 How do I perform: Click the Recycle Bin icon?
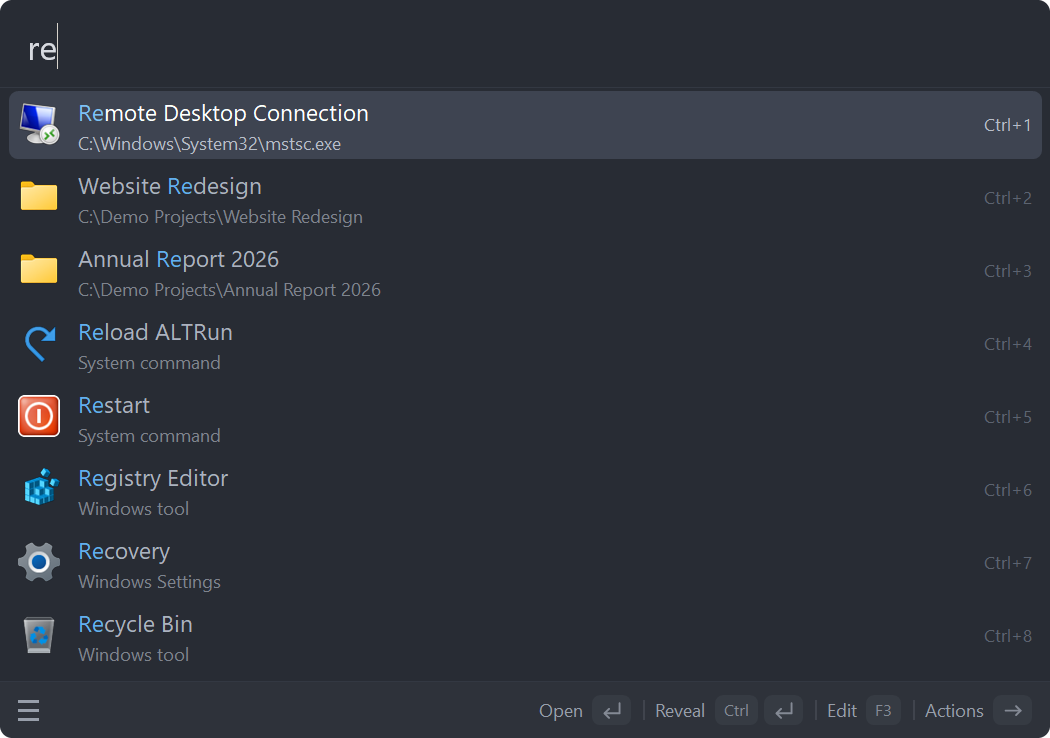[x=39, y=635]
